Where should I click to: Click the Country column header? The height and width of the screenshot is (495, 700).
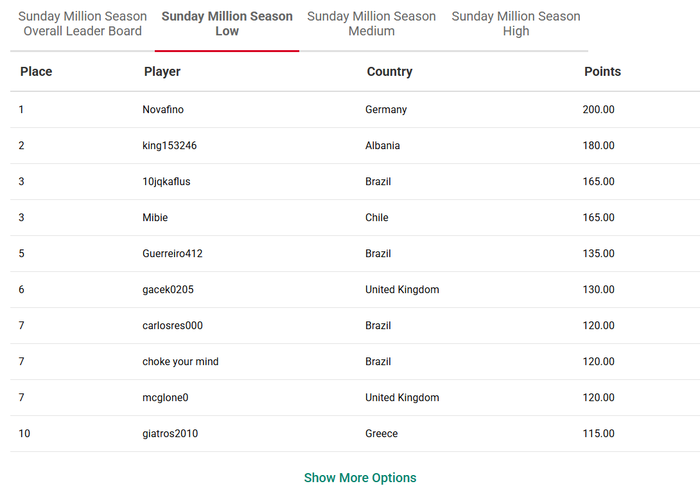tap(389, 72)
